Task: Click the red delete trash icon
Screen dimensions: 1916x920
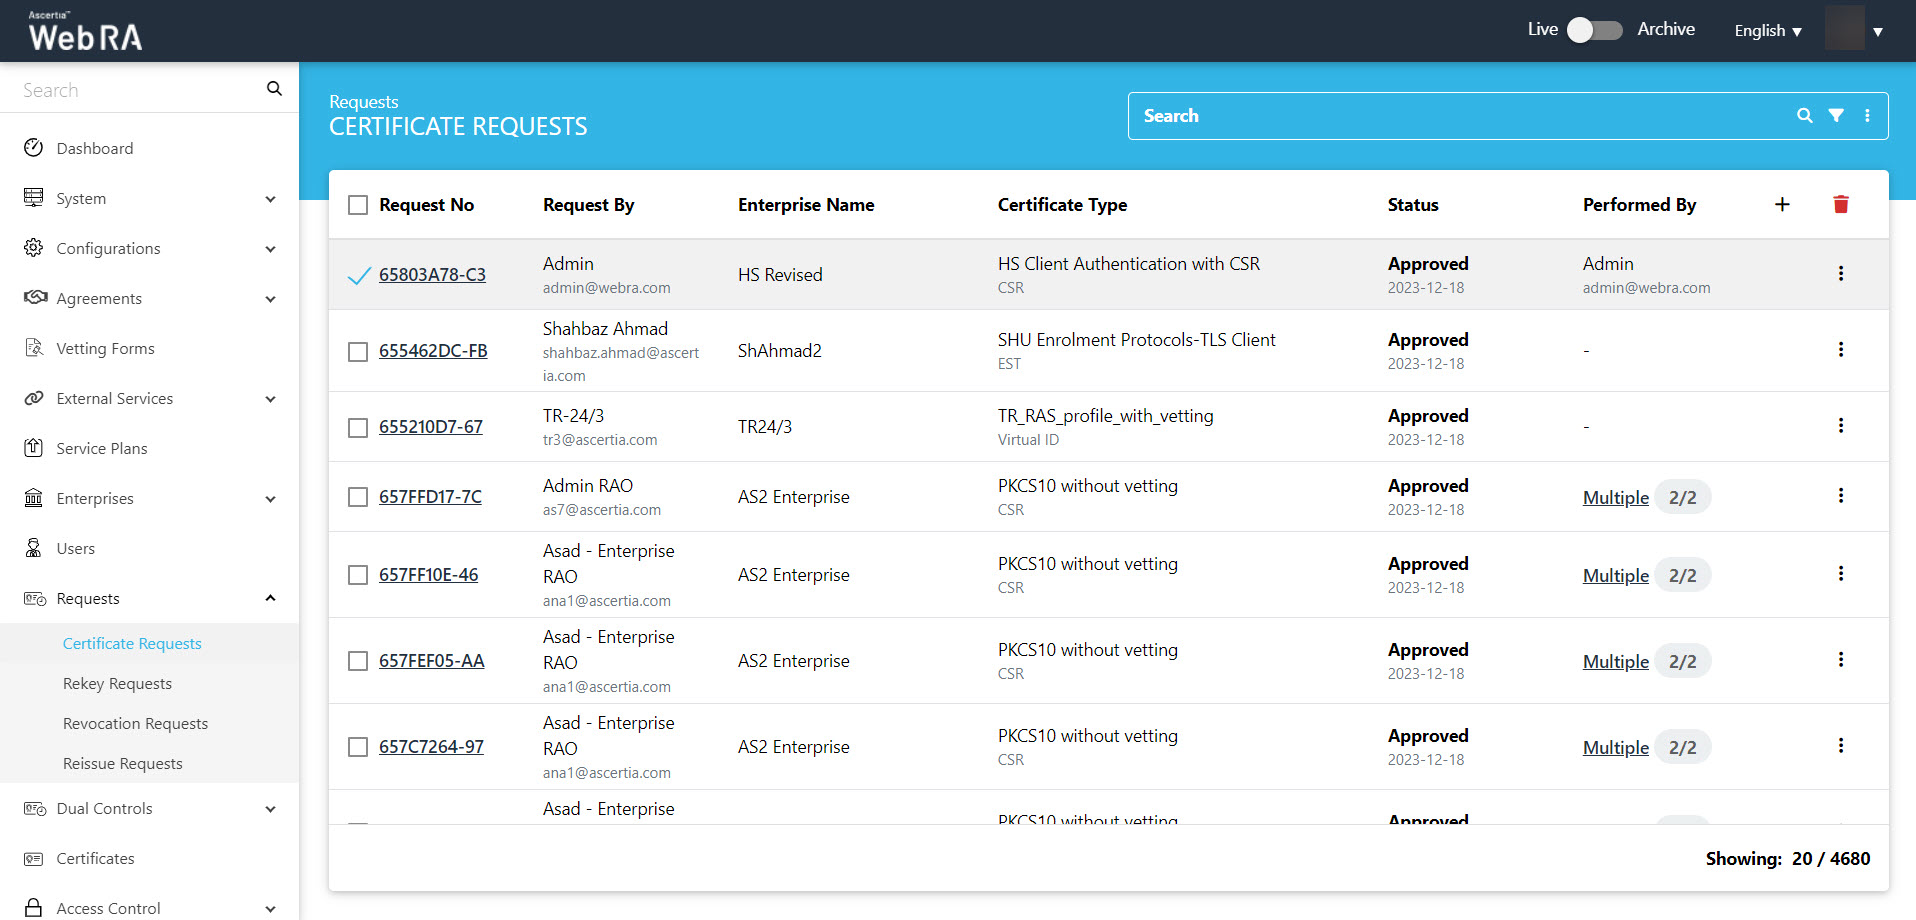Action: coord(1840,205)
